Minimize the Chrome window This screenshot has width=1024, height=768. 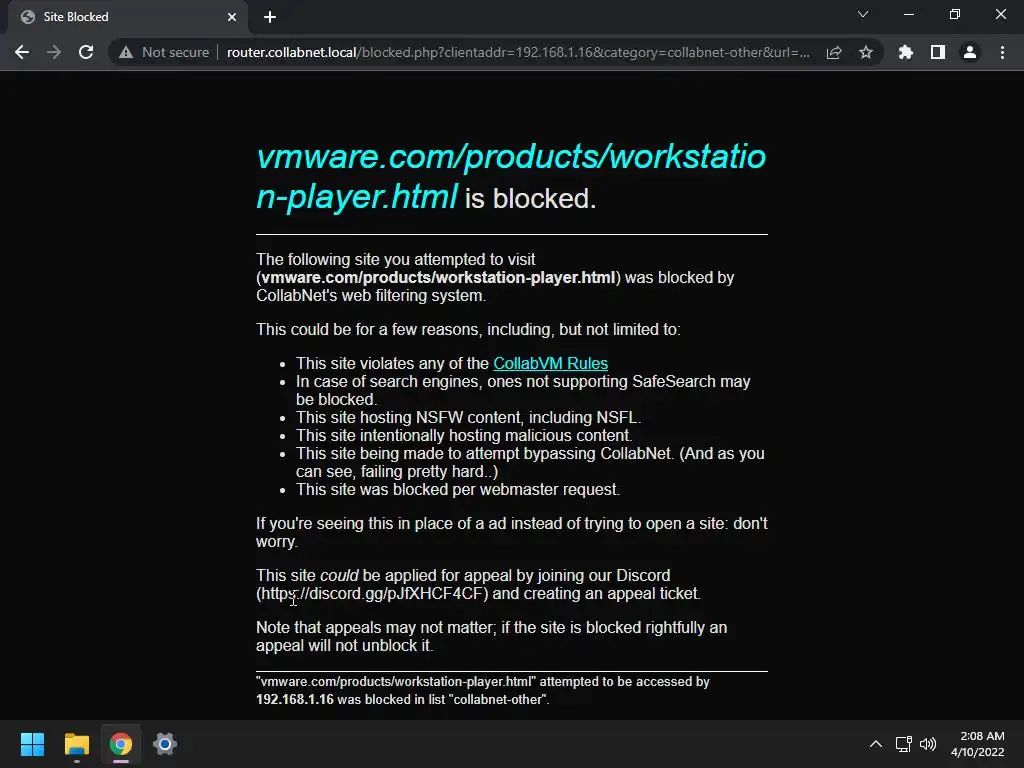pos(908,14)
